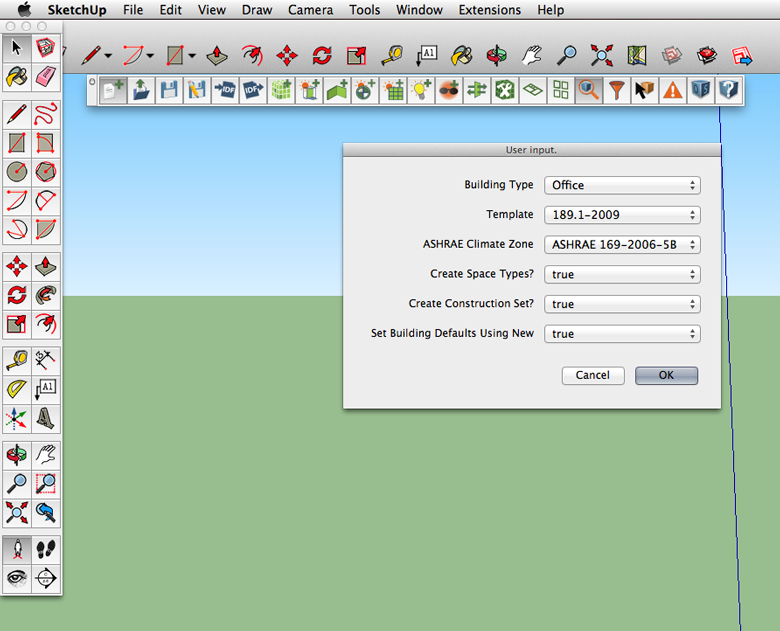The width and height of the screenshot is (780, 631).
Task: Select the Protractor tool
Action: pos(17,389)
